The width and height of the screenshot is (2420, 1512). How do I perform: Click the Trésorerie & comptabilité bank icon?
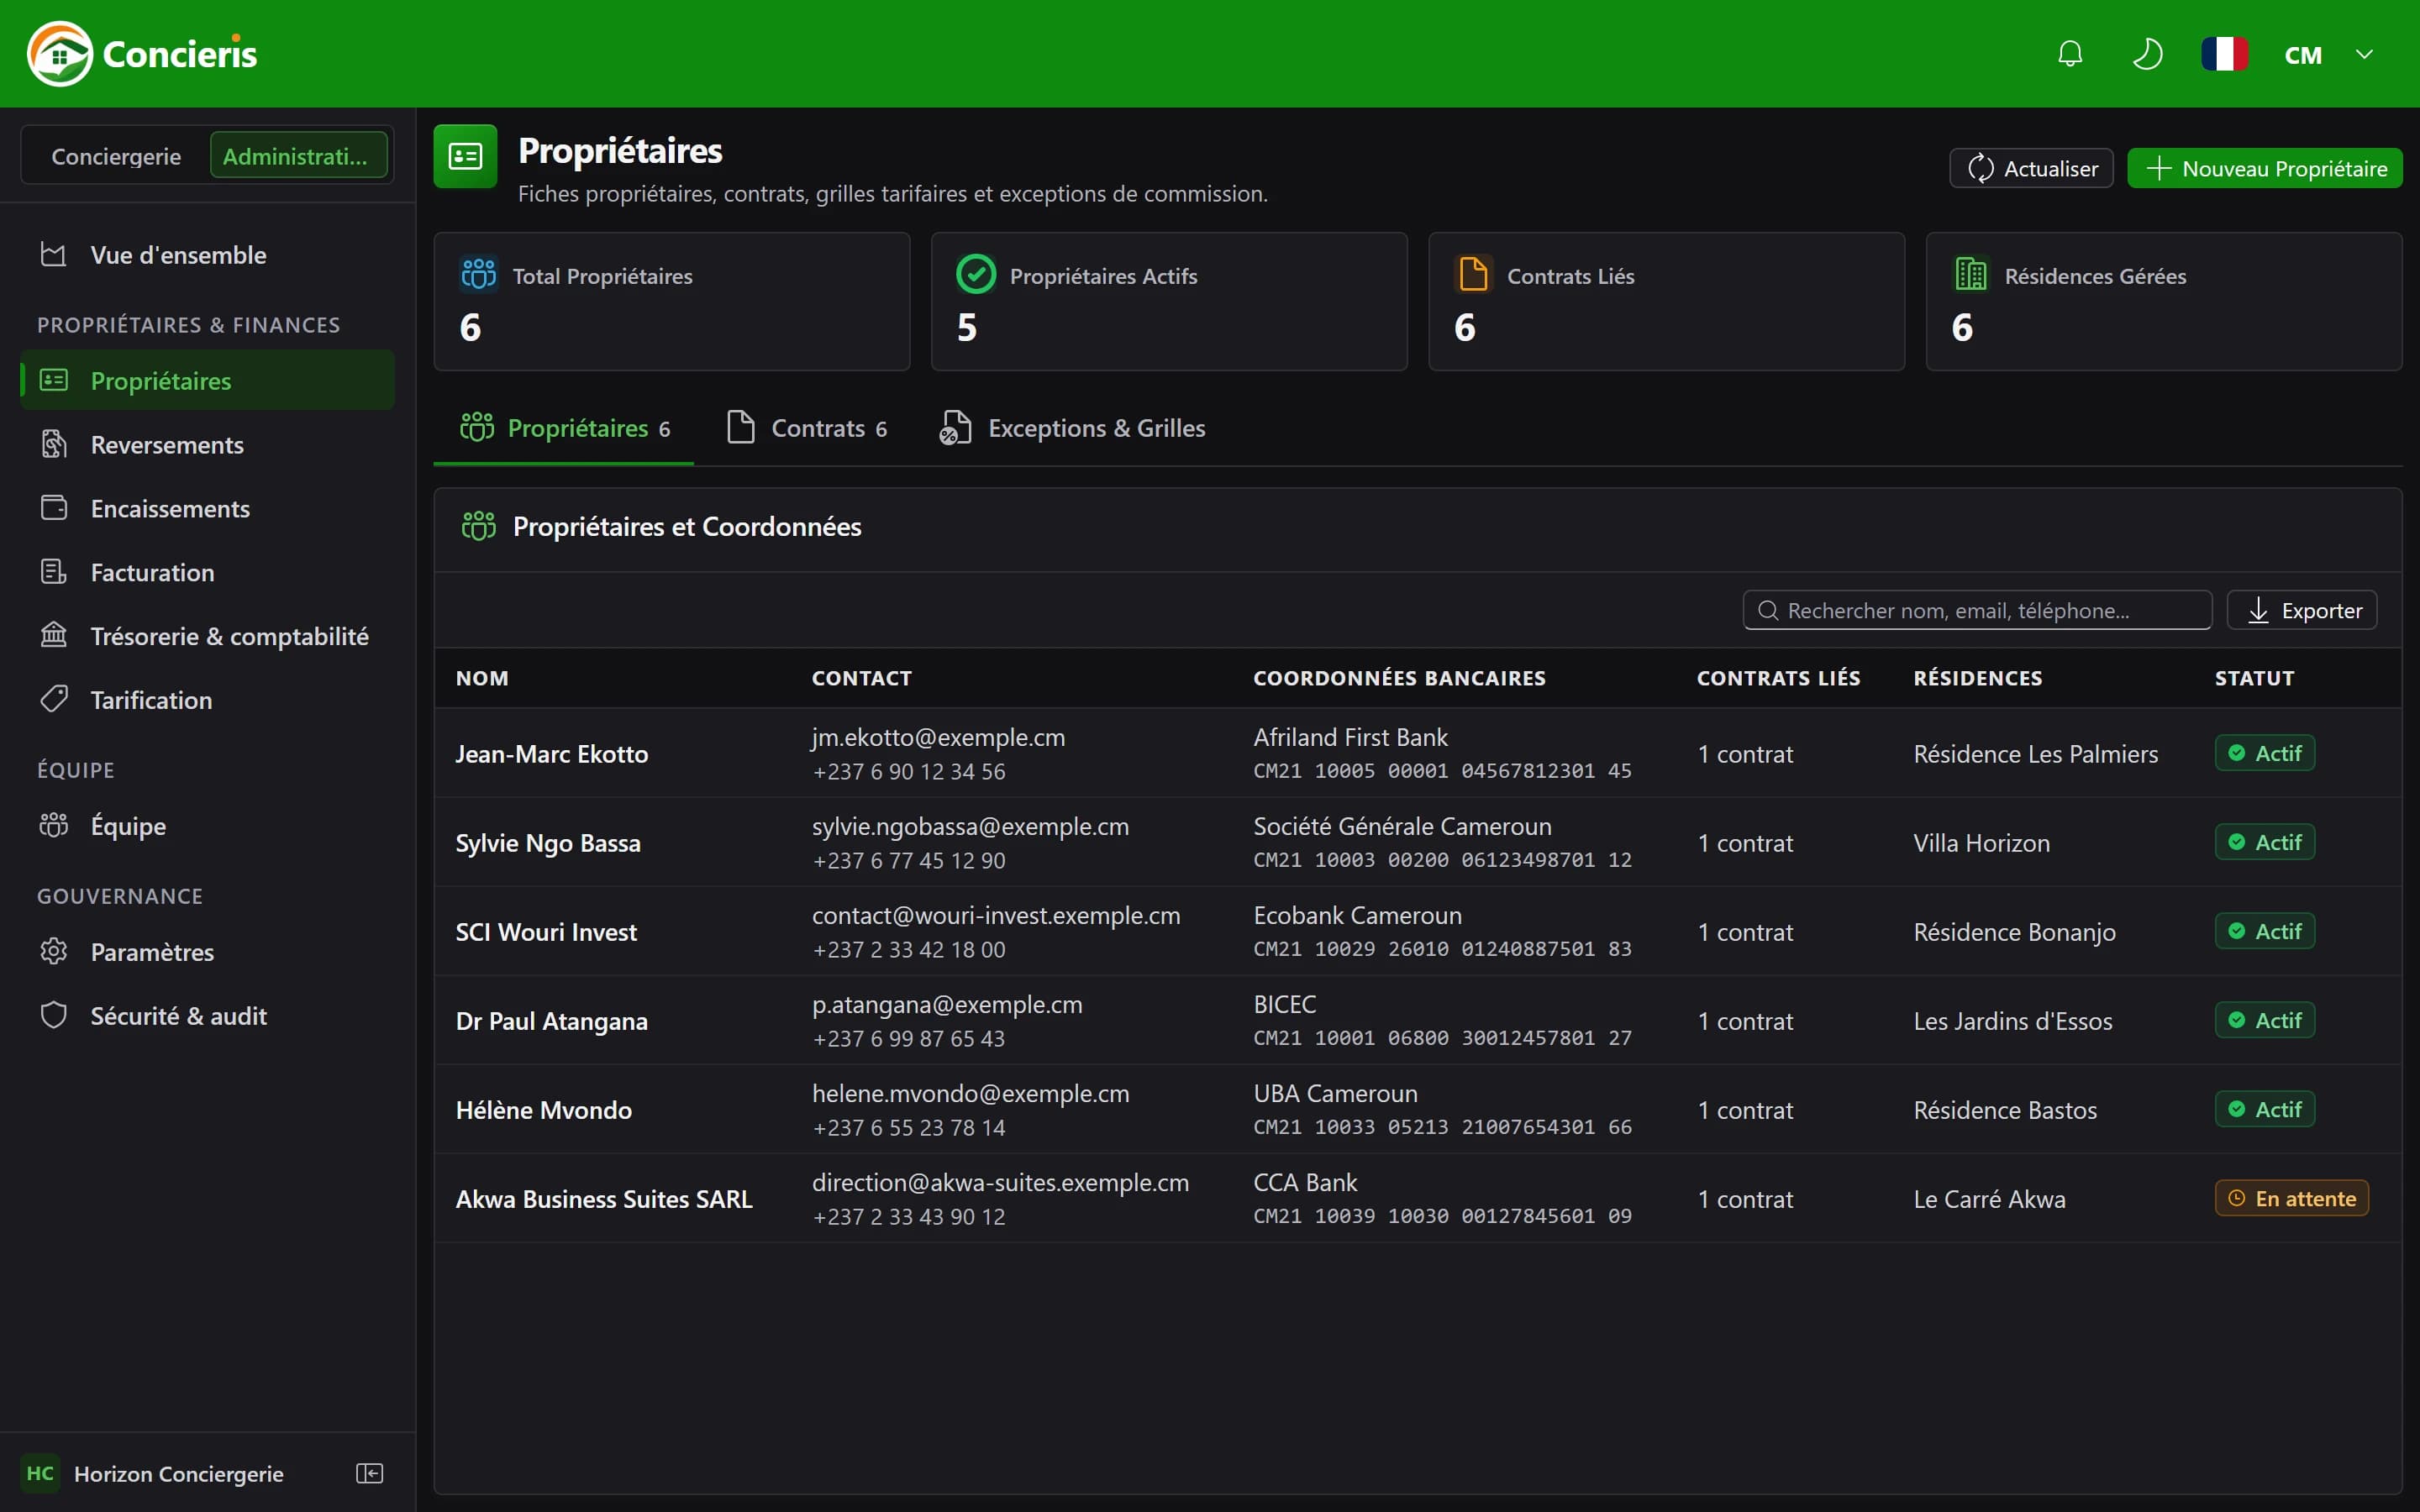[54, 635]
